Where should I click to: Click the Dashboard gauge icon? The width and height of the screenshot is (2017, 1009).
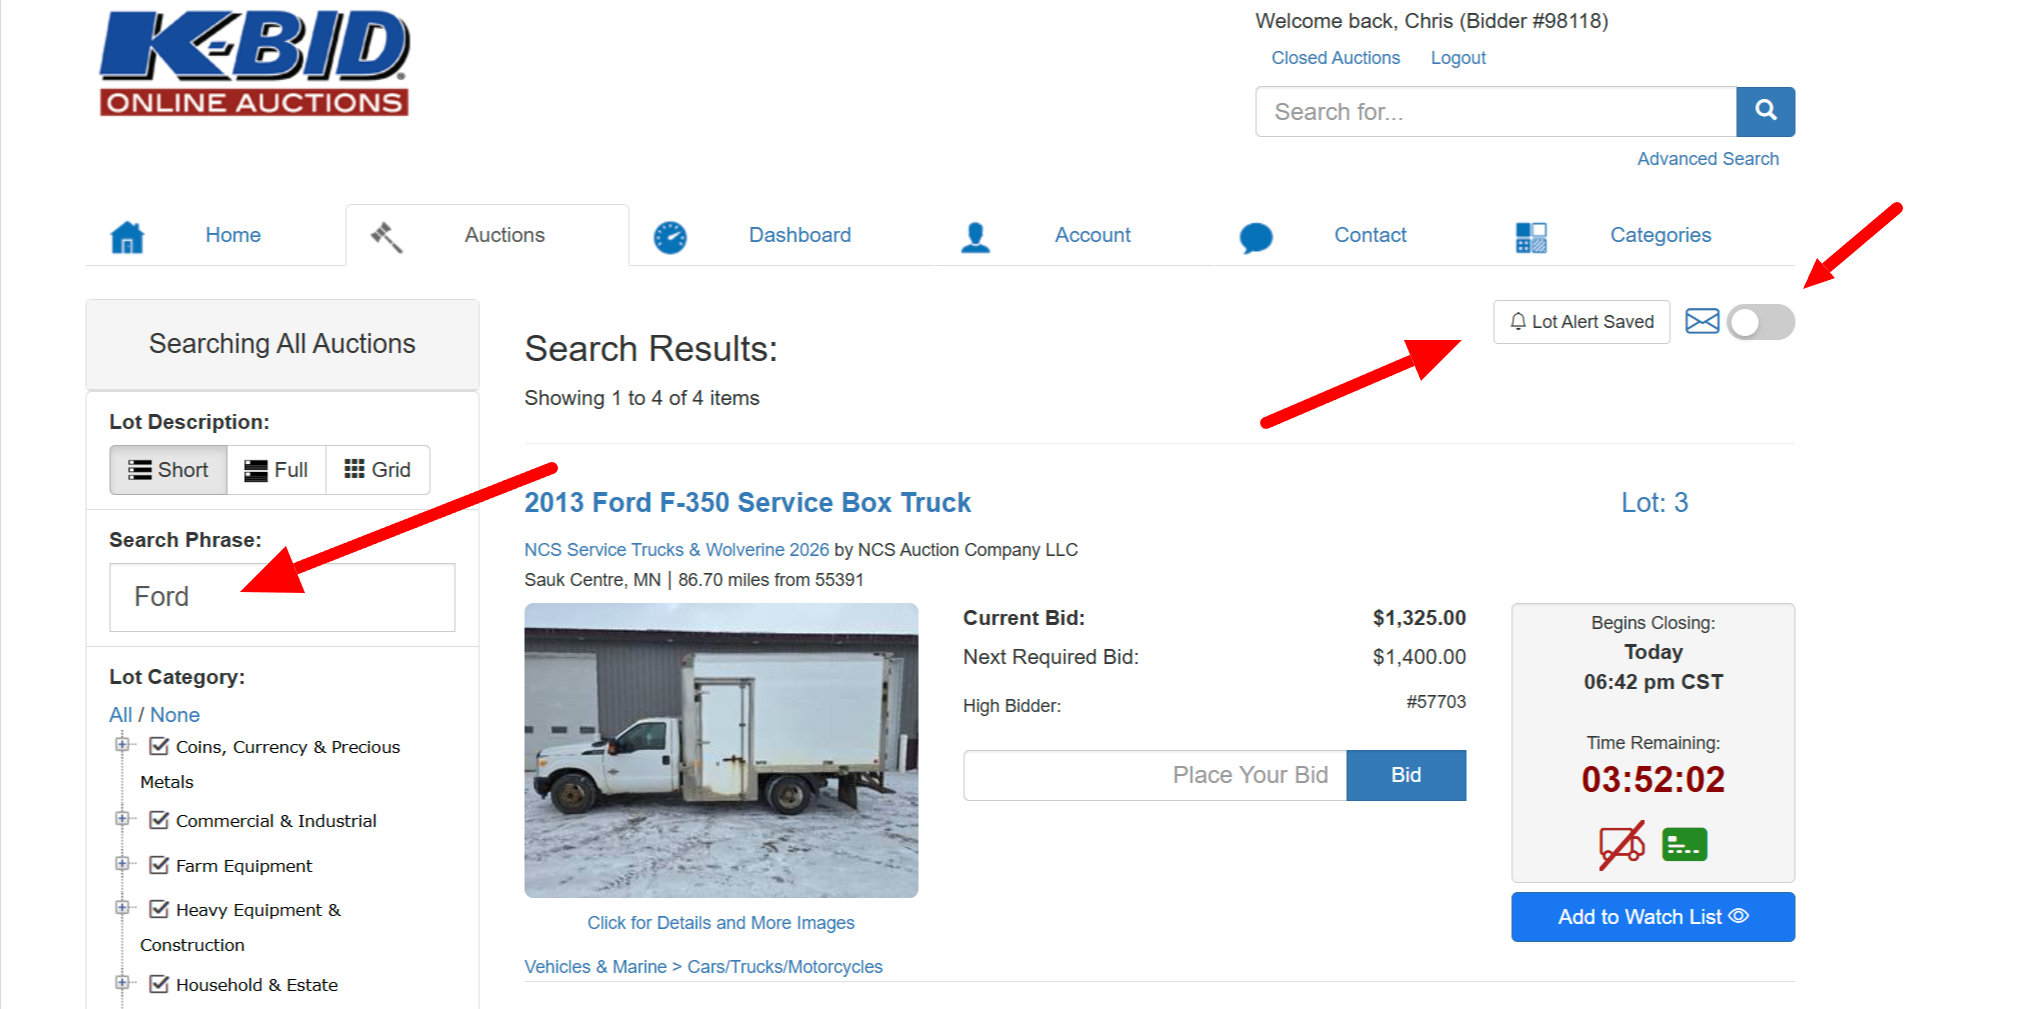click(670, 237)
